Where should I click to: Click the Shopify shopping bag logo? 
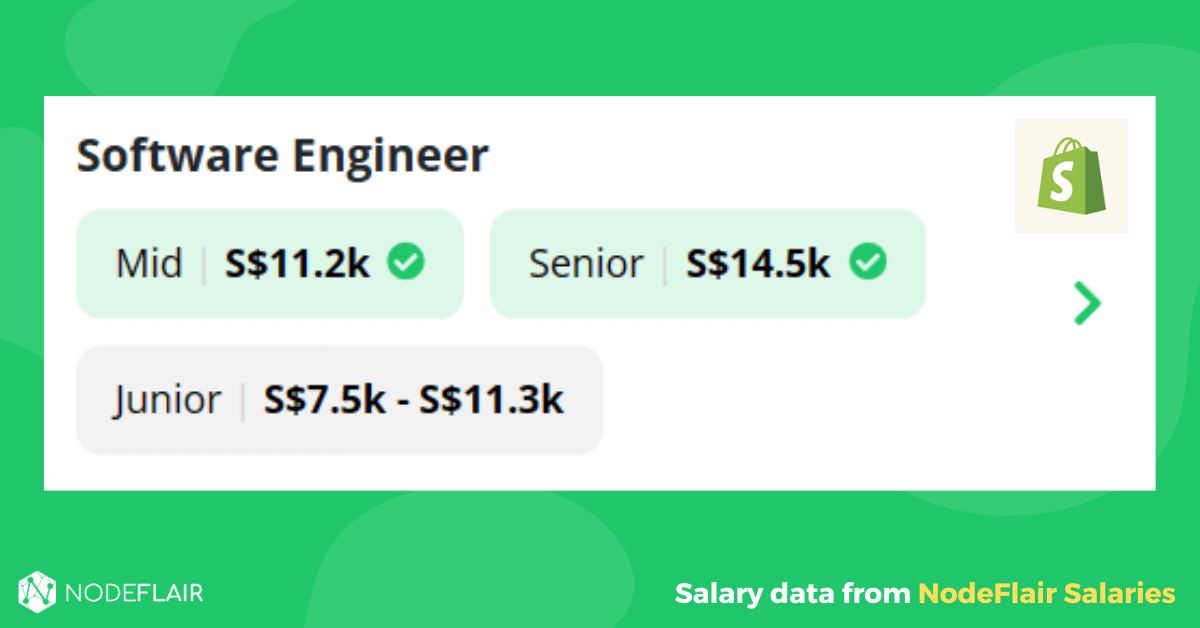[x=1071, y=176]
